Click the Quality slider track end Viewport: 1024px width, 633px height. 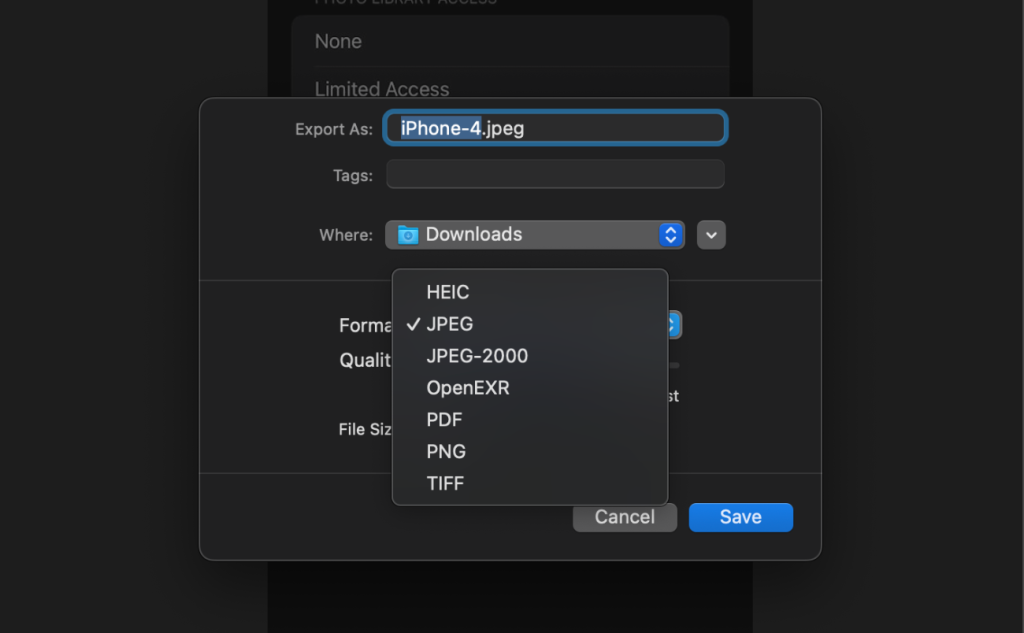676,365
